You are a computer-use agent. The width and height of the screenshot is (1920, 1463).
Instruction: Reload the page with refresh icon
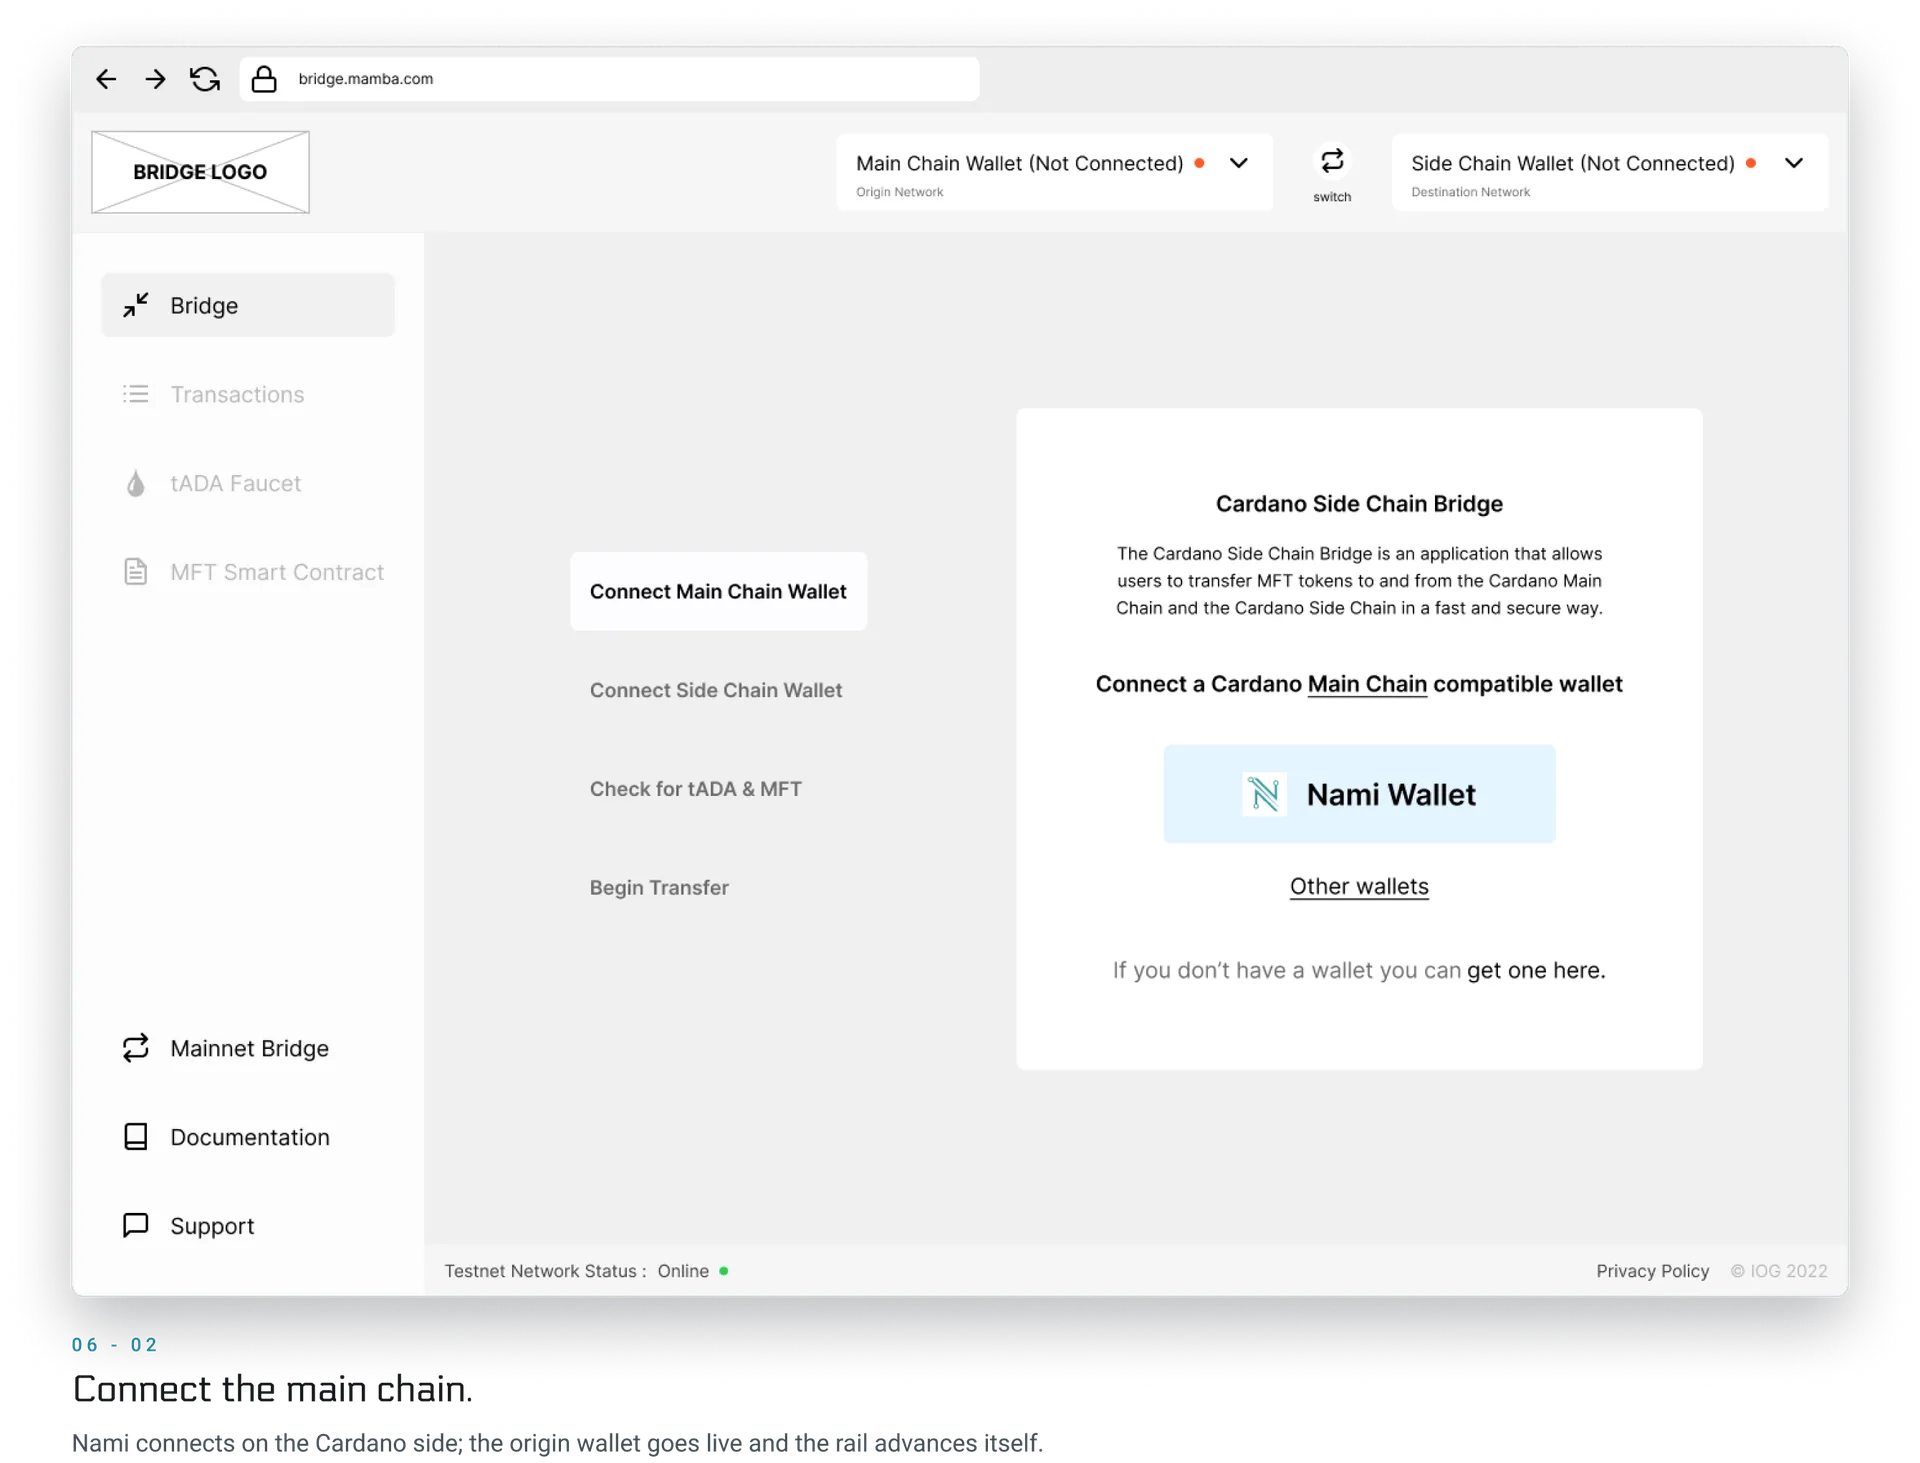(x=205, y=79)
